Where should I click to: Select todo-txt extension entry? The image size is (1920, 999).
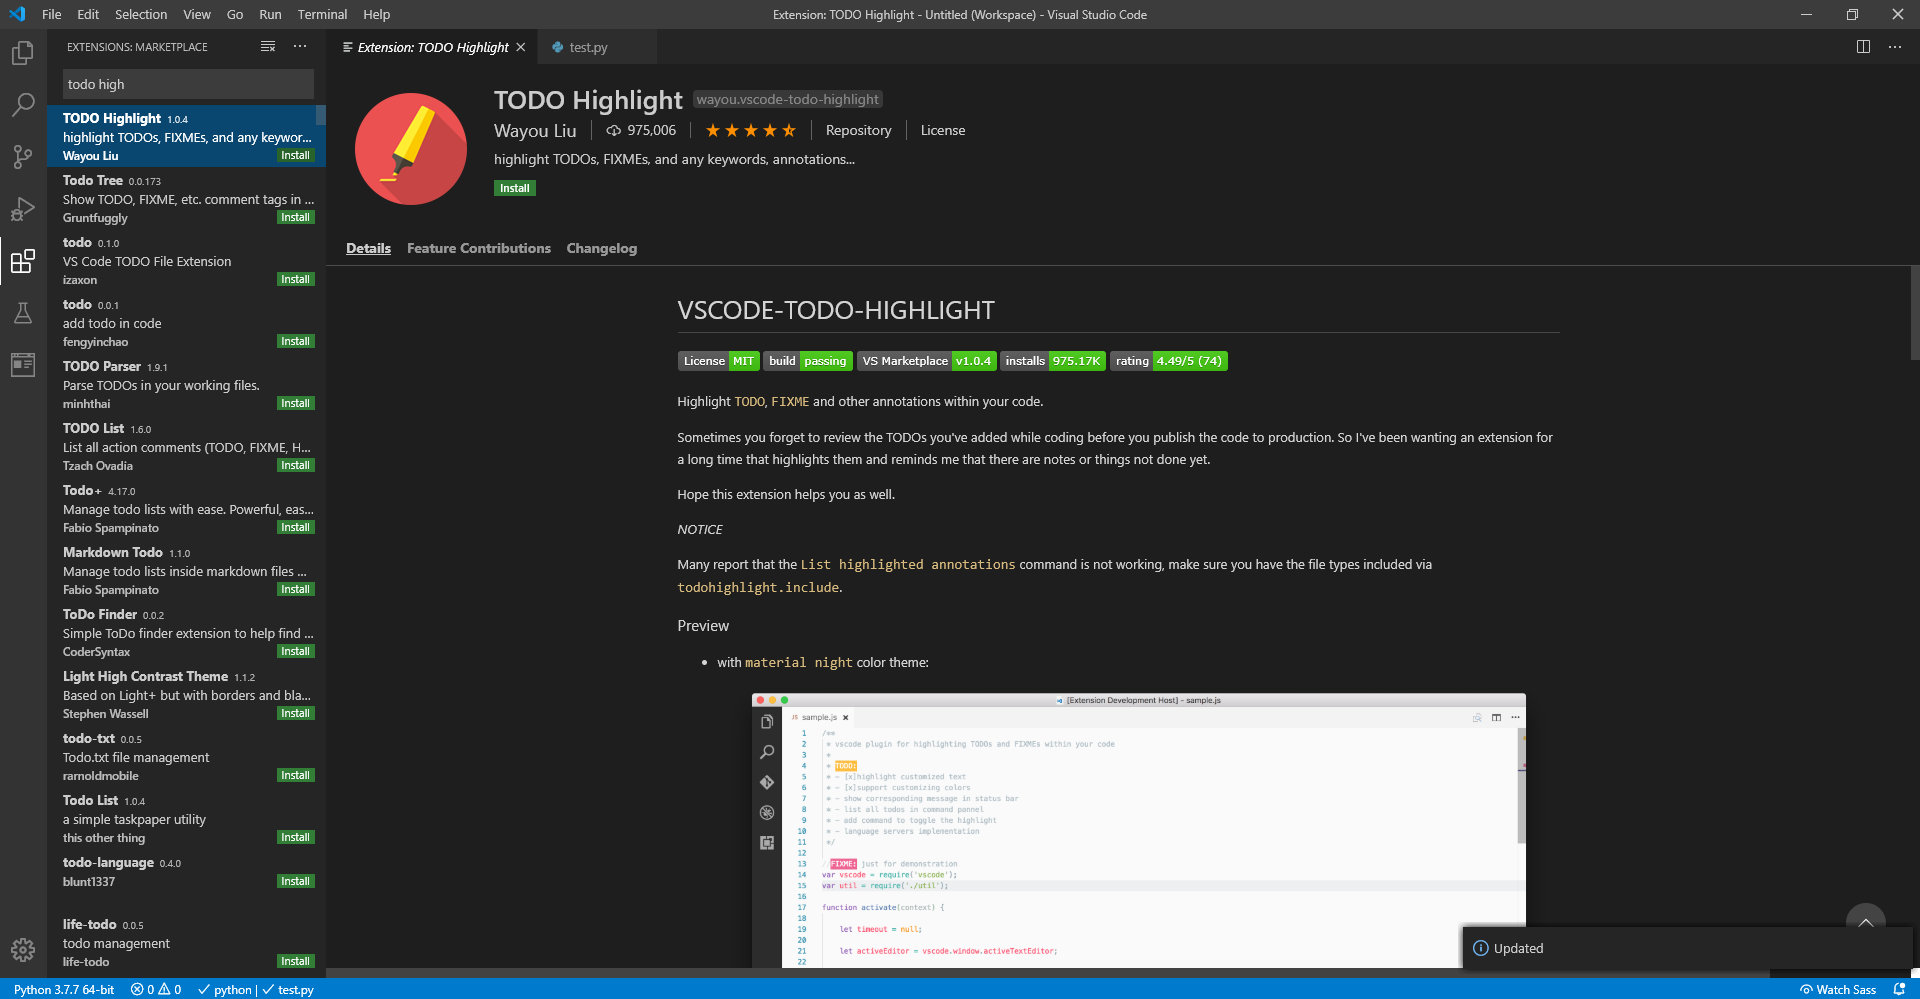point(187,756)
